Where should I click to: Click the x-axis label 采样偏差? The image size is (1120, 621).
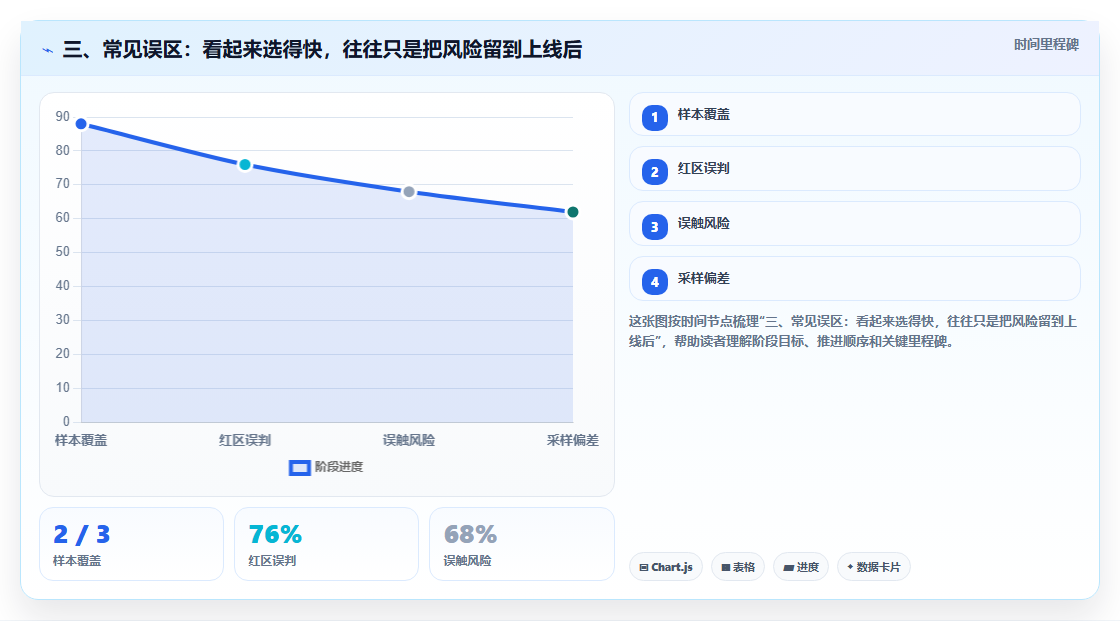[x=573, y=441]
